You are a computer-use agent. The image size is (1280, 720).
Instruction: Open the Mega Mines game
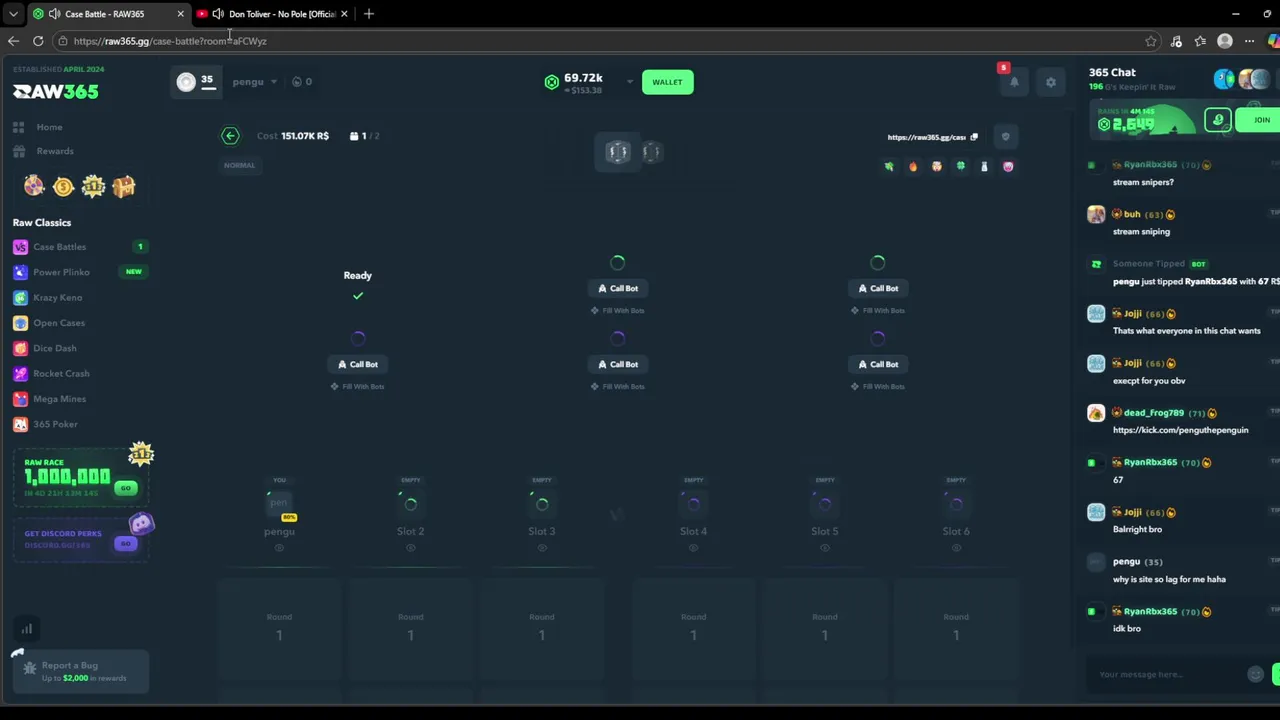pos(60,399)
